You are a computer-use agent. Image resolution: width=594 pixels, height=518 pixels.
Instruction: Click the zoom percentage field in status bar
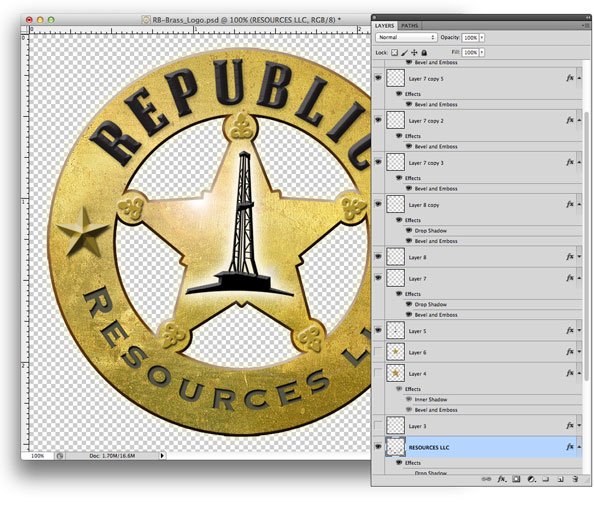[38, 455]
